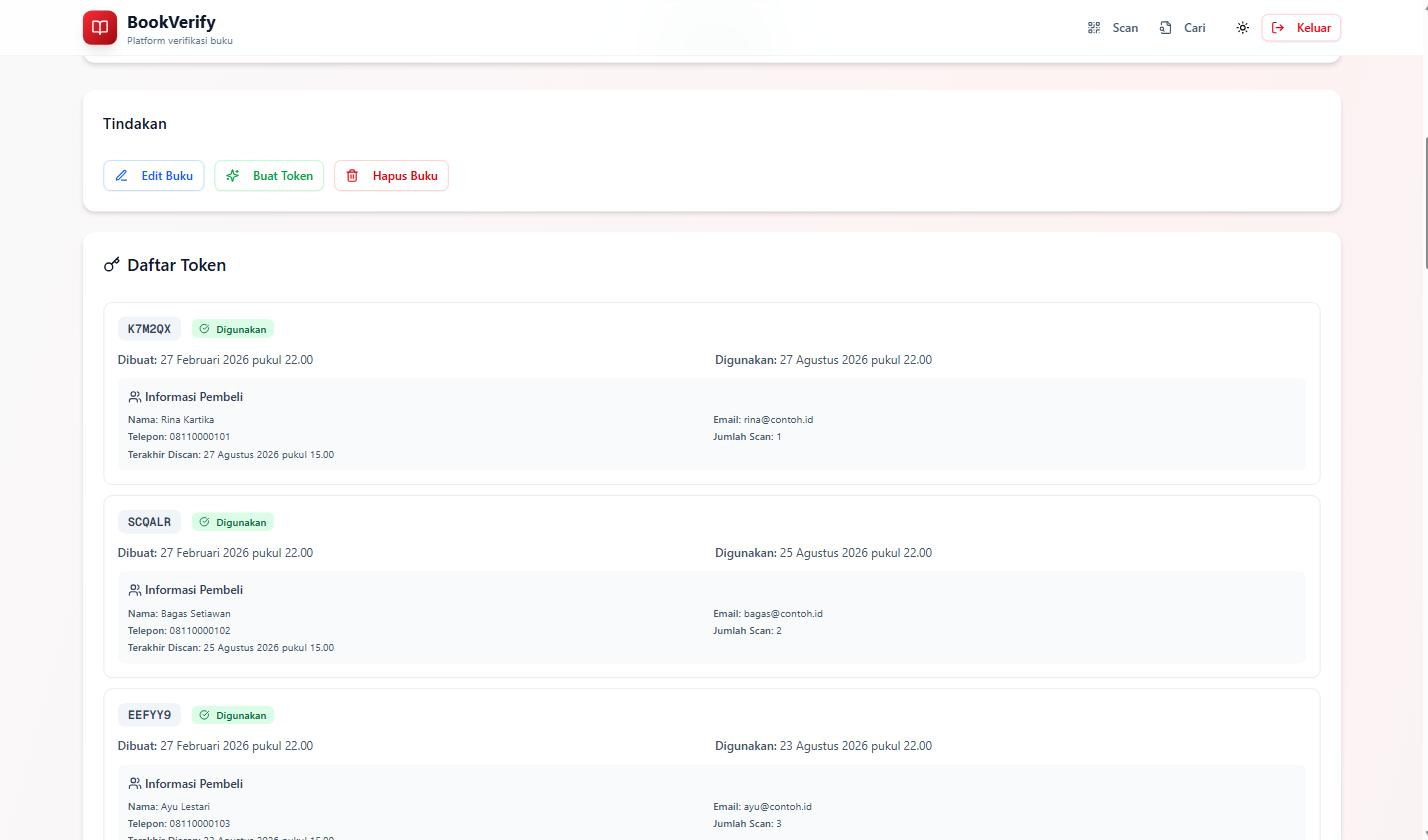Click the name Ayu Lestari

(x=185, y=807)
